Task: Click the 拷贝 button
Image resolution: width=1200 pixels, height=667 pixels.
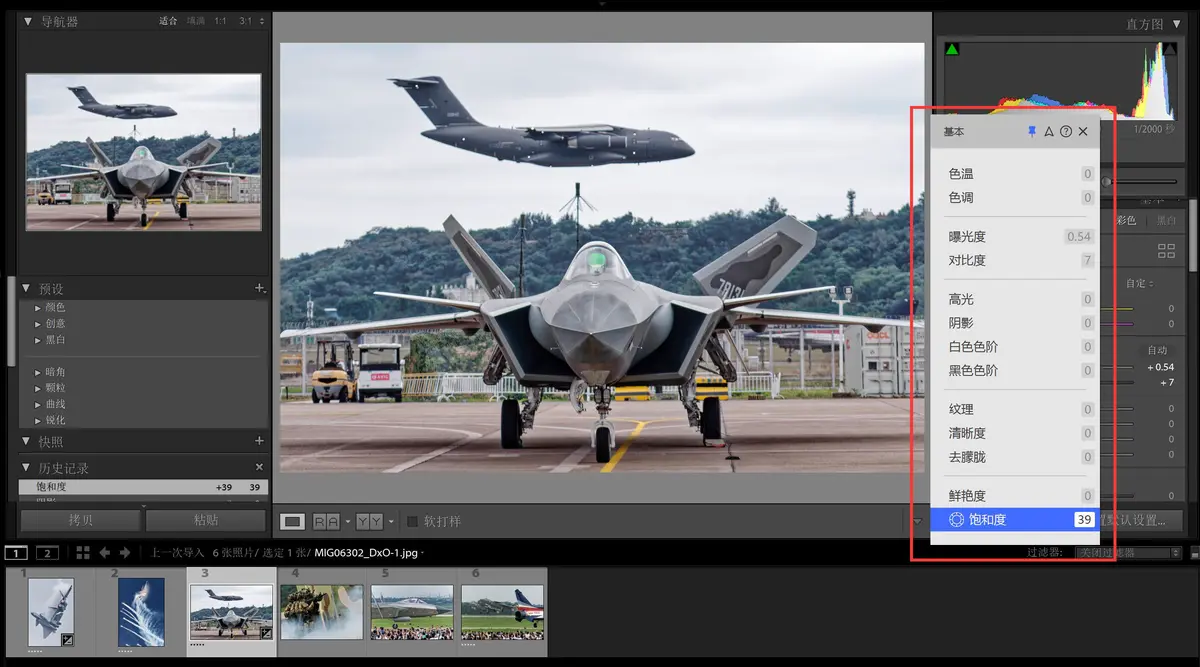Action: (x=80, y=520)
